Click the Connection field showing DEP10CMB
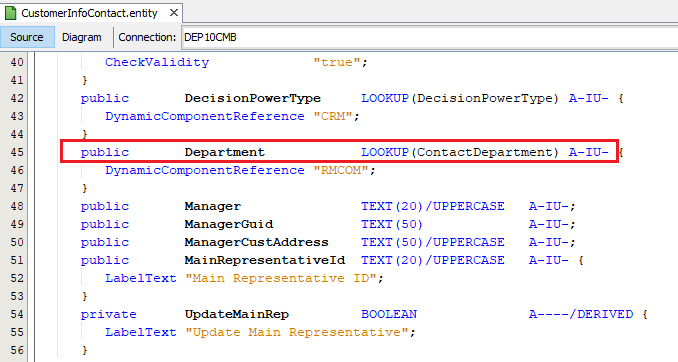Screen dimensions: 678x362 [429, 37]
